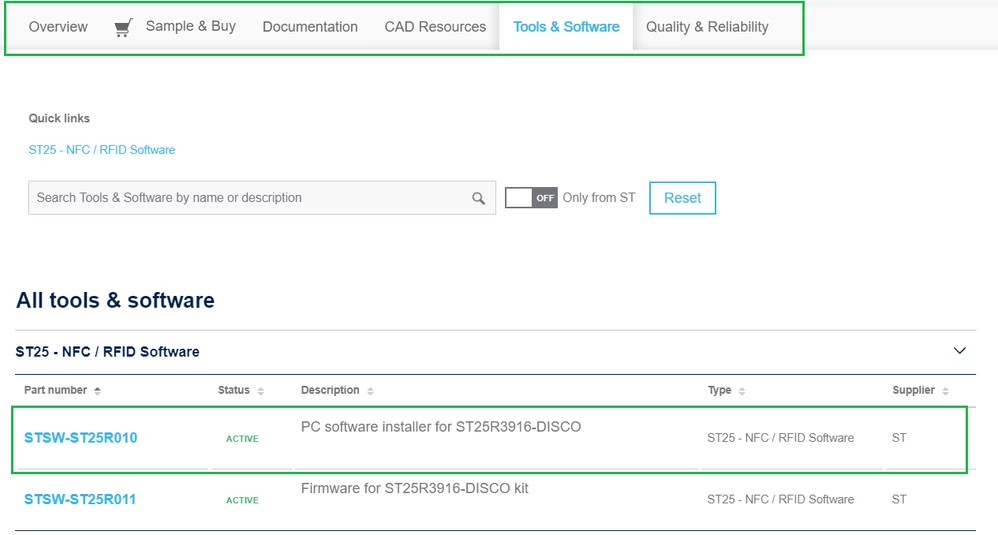The width and height of the screenshot is (998, 535).
Task: Sort by Status arrows icon
Action: [260, 391]
